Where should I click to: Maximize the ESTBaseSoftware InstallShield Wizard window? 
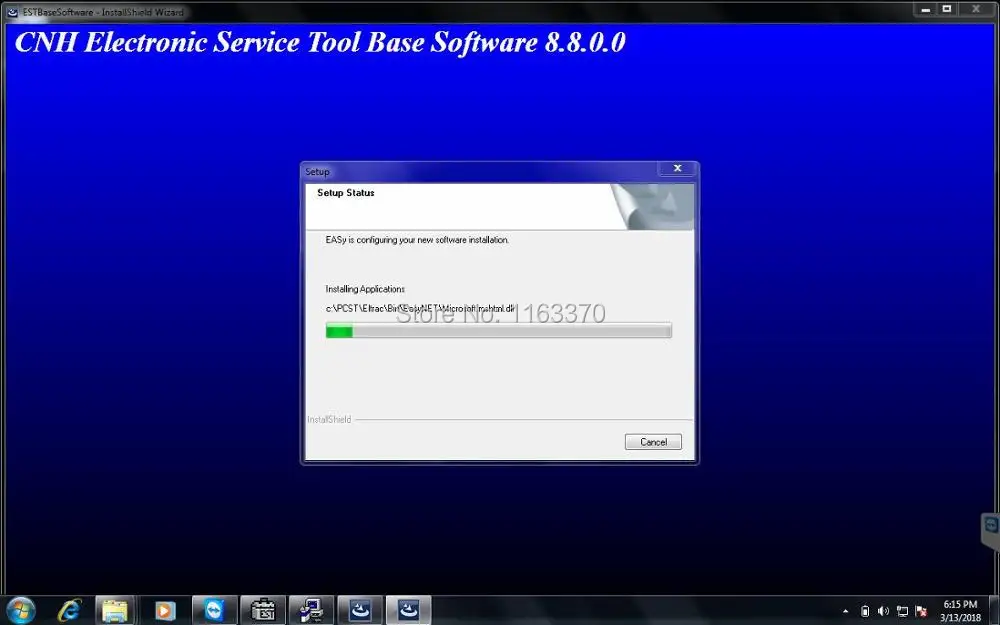947,9
